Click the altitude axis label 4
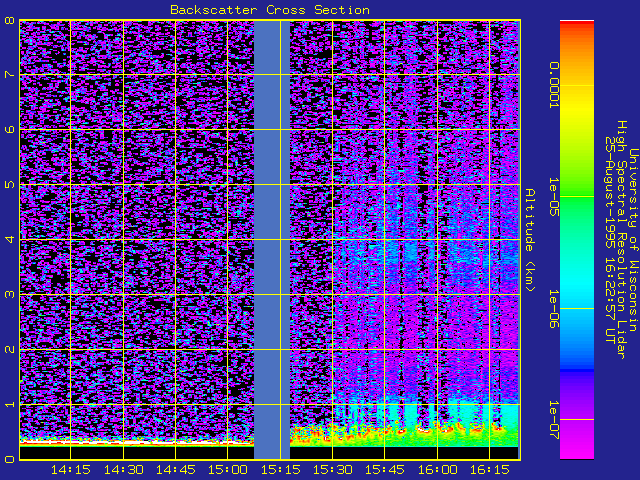 (x=9, y=240)
